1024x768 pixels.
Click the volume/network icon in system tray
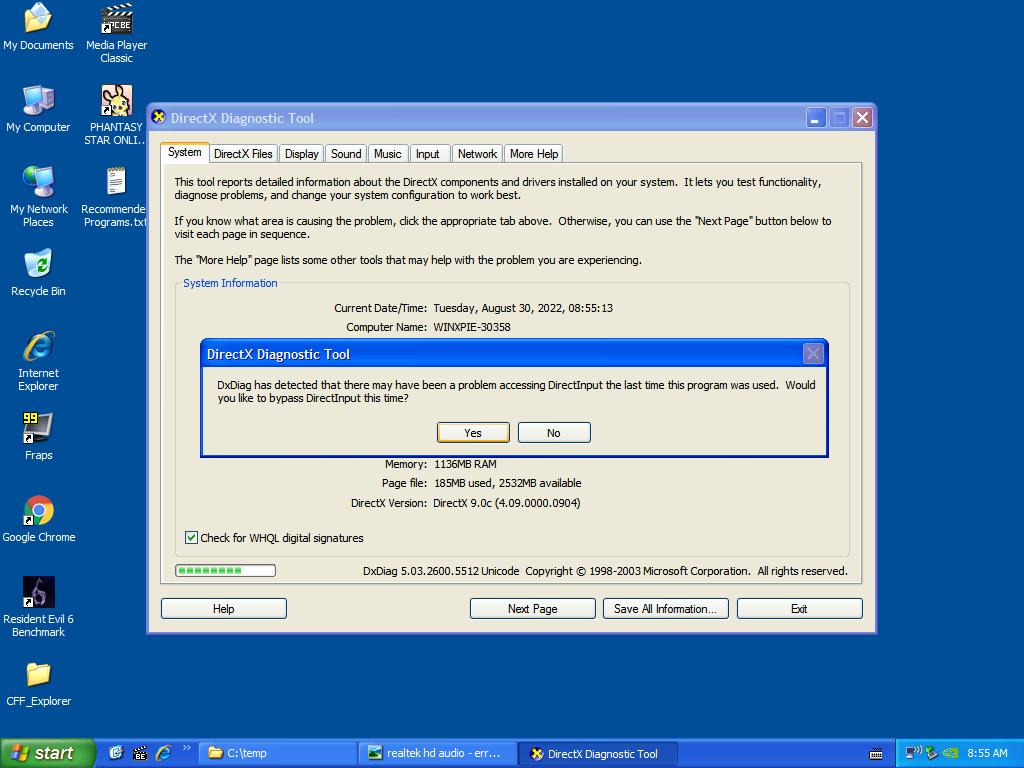[x=914, y=753]
